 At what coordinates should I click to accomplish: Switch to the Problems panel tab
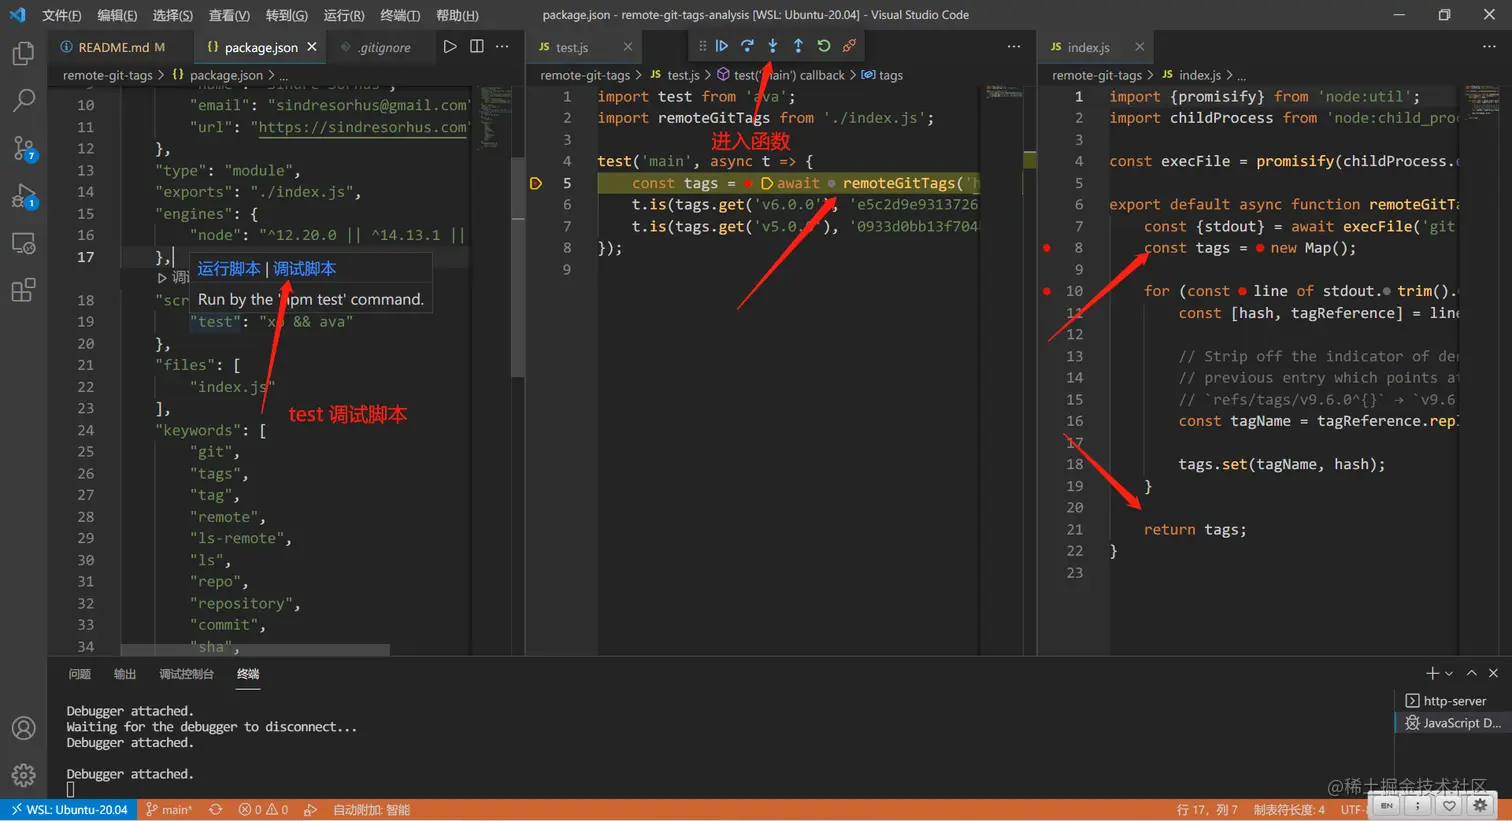pos(79,674)
